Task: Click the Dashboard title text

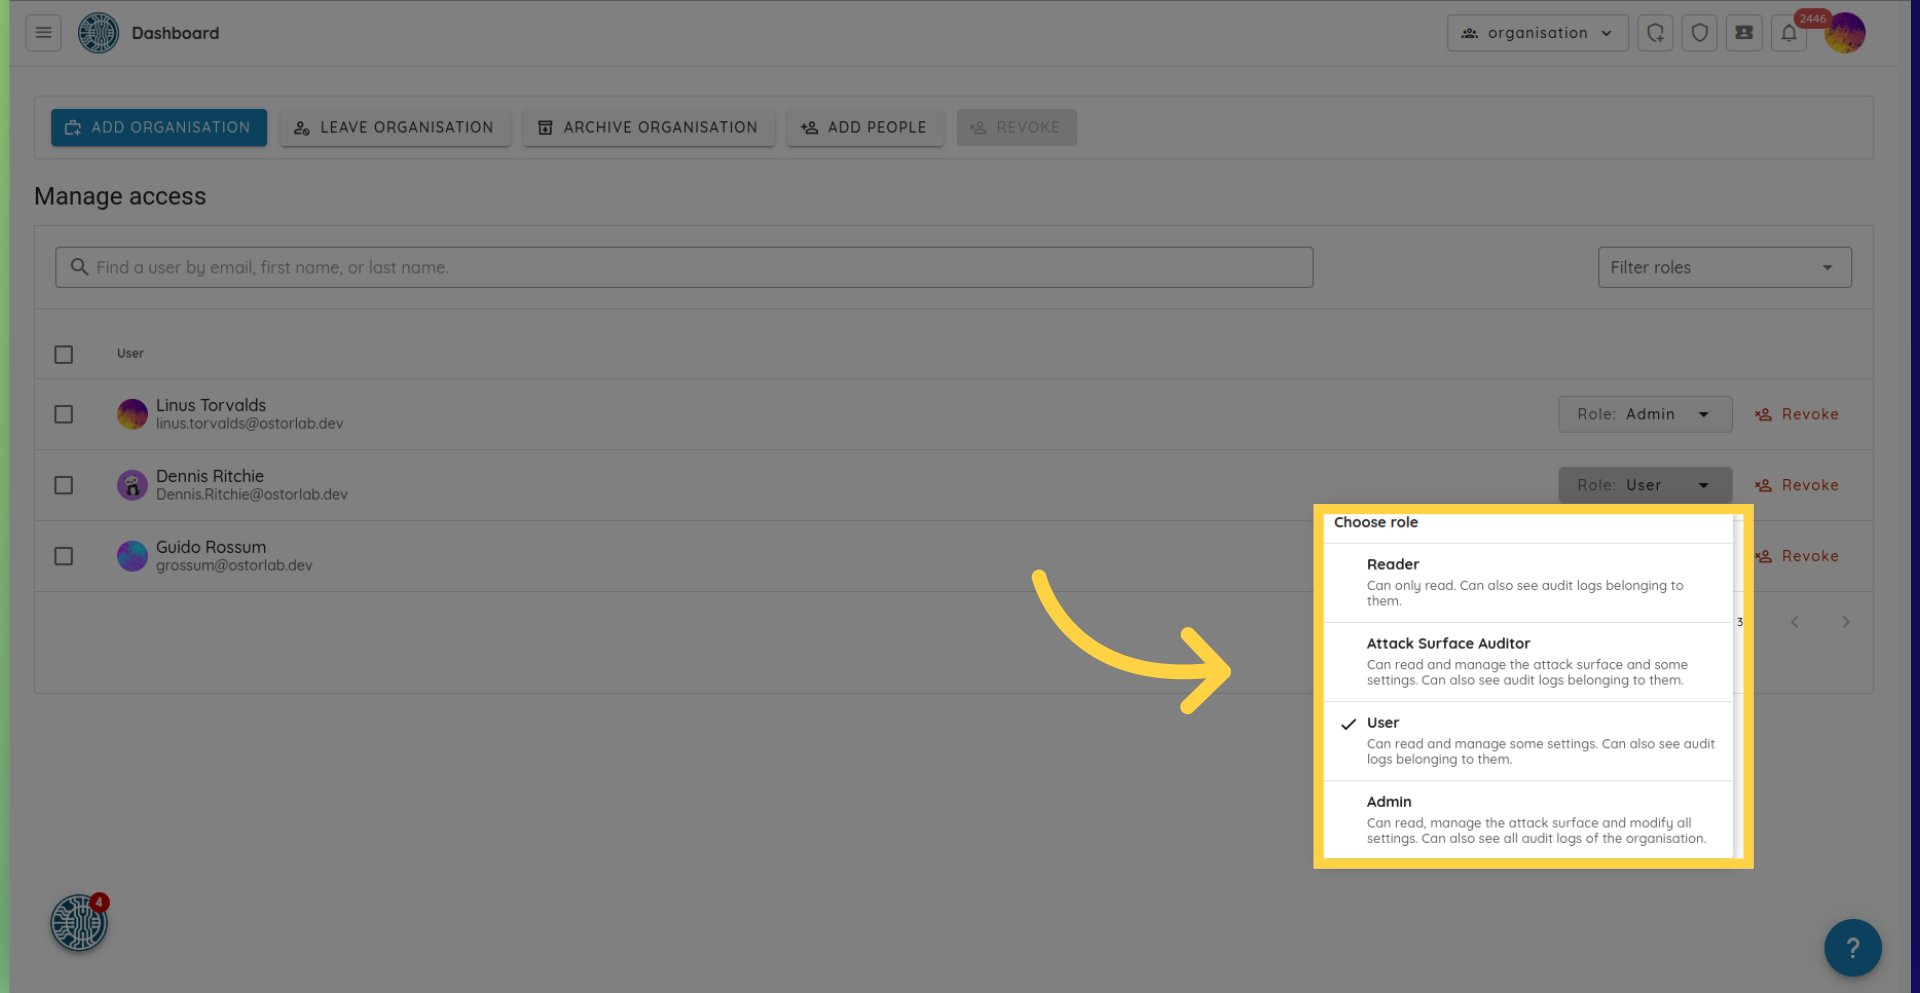Action: point(175,33)
